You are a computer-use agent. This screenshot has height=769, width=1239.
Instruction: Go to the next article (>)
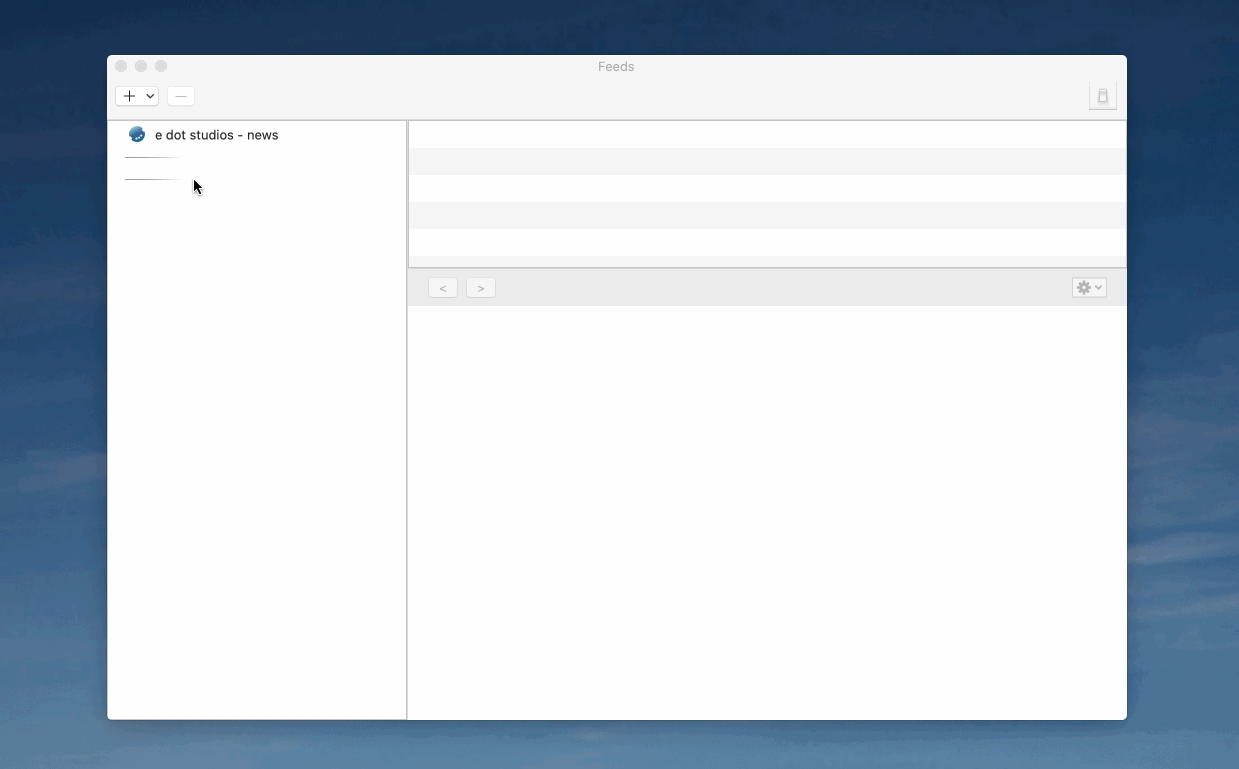(x=481, y=288)
